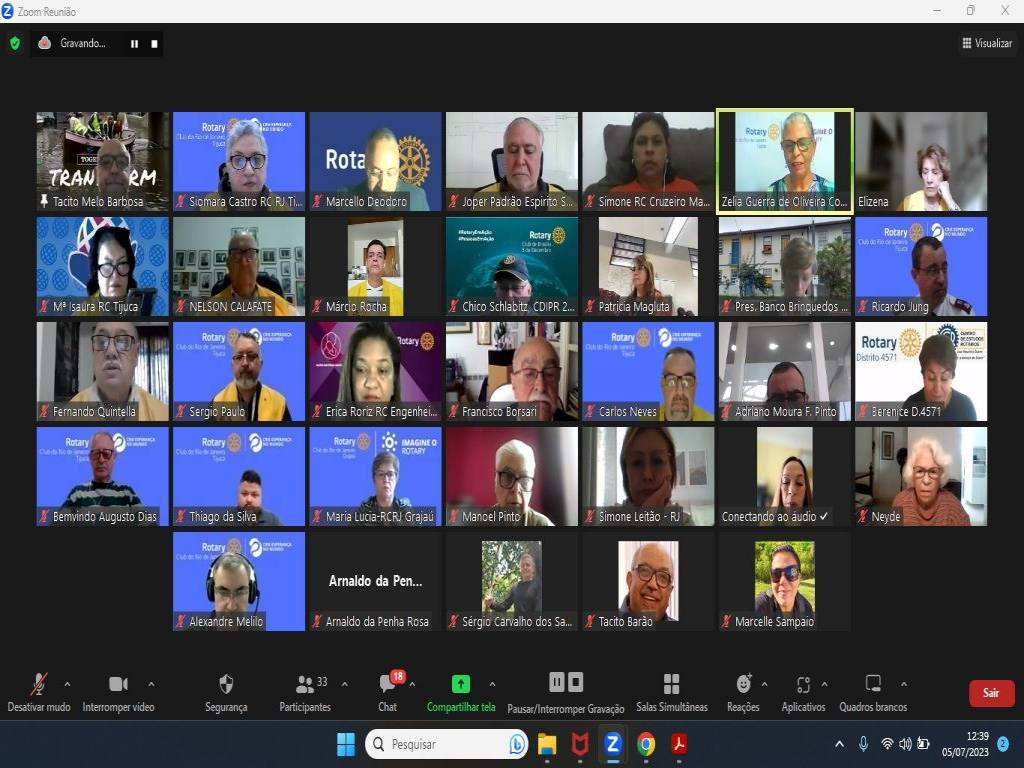Screen dimensions: 1024x768
Task: Expand video options arrow beside Interromper vídeo
Action: [x=151, y=684]
